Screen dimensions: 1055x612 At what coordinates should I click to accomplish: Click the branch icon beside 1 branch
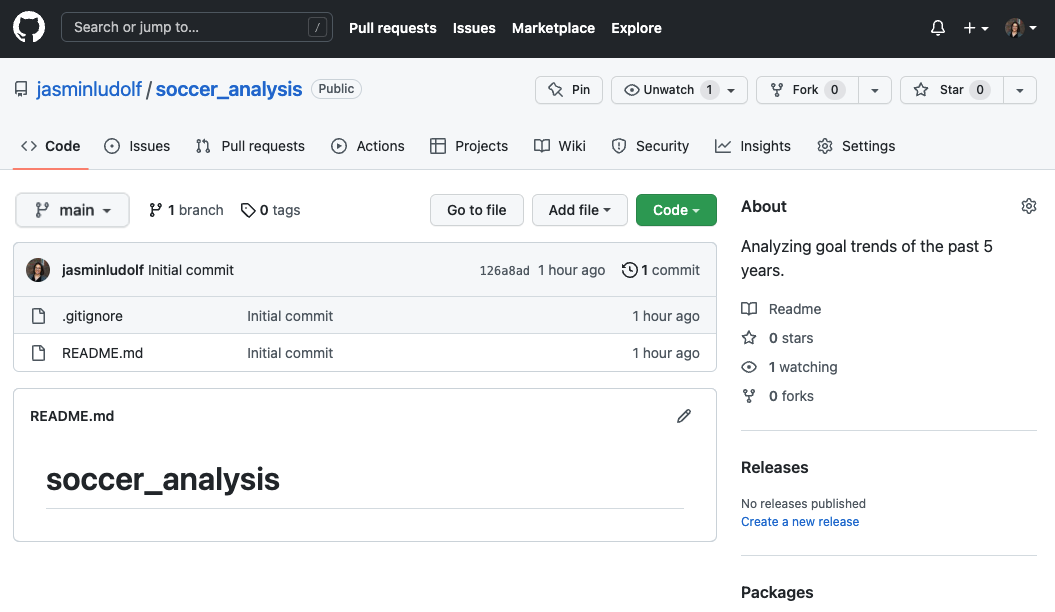tap(156, 210)
